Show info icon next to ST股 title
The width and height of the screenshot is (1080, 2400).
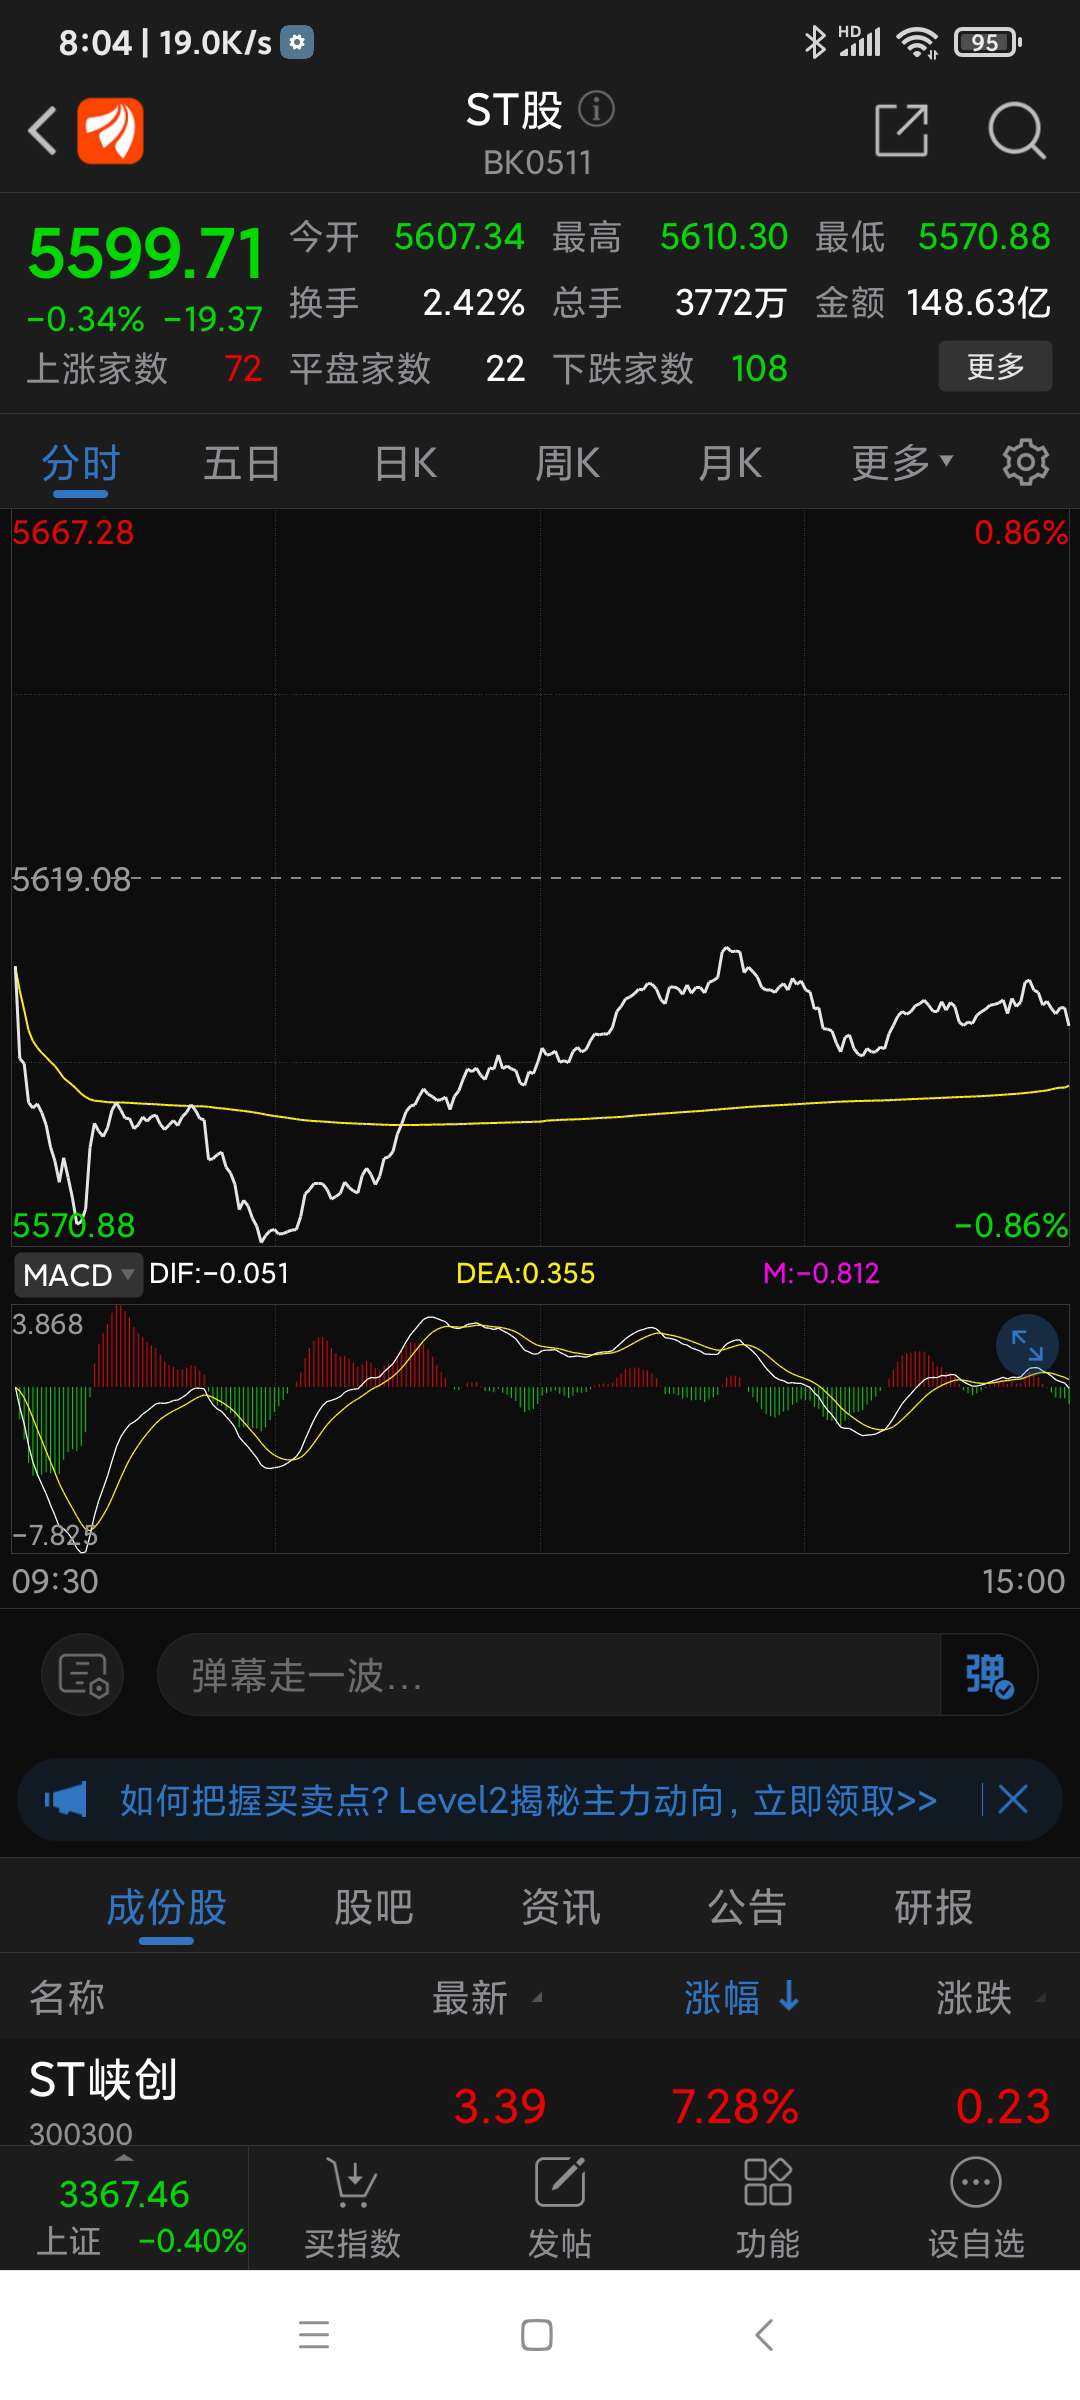(596, 109)
